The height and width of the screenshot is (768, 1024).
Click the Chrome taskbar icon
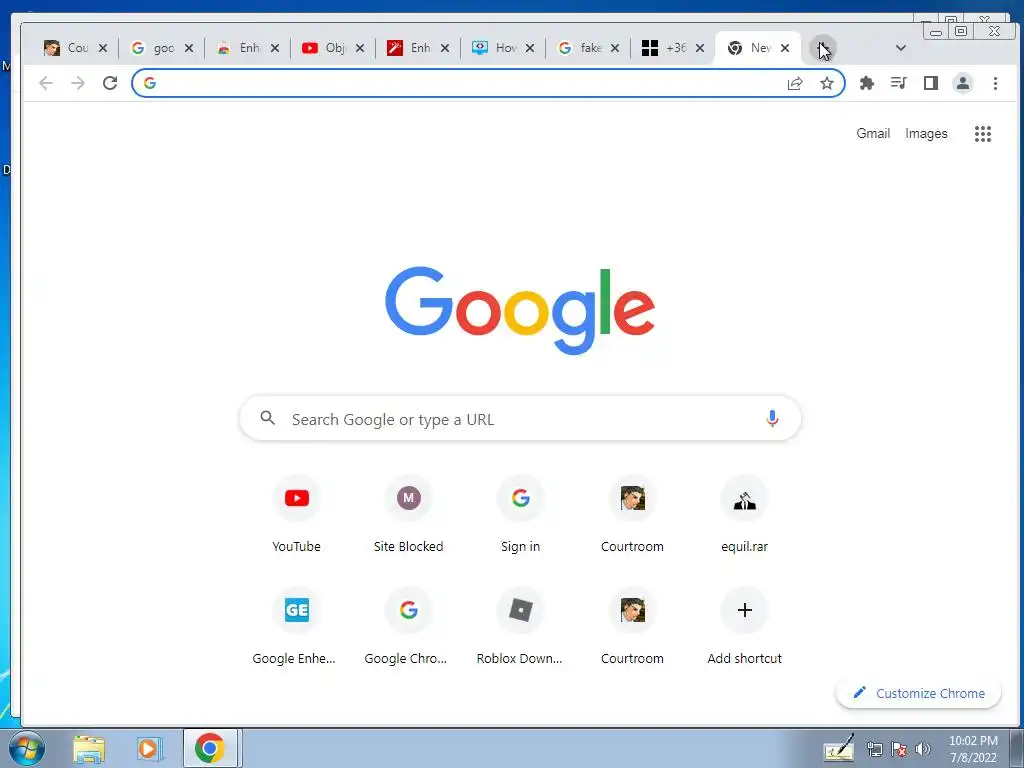click(210, 748)
